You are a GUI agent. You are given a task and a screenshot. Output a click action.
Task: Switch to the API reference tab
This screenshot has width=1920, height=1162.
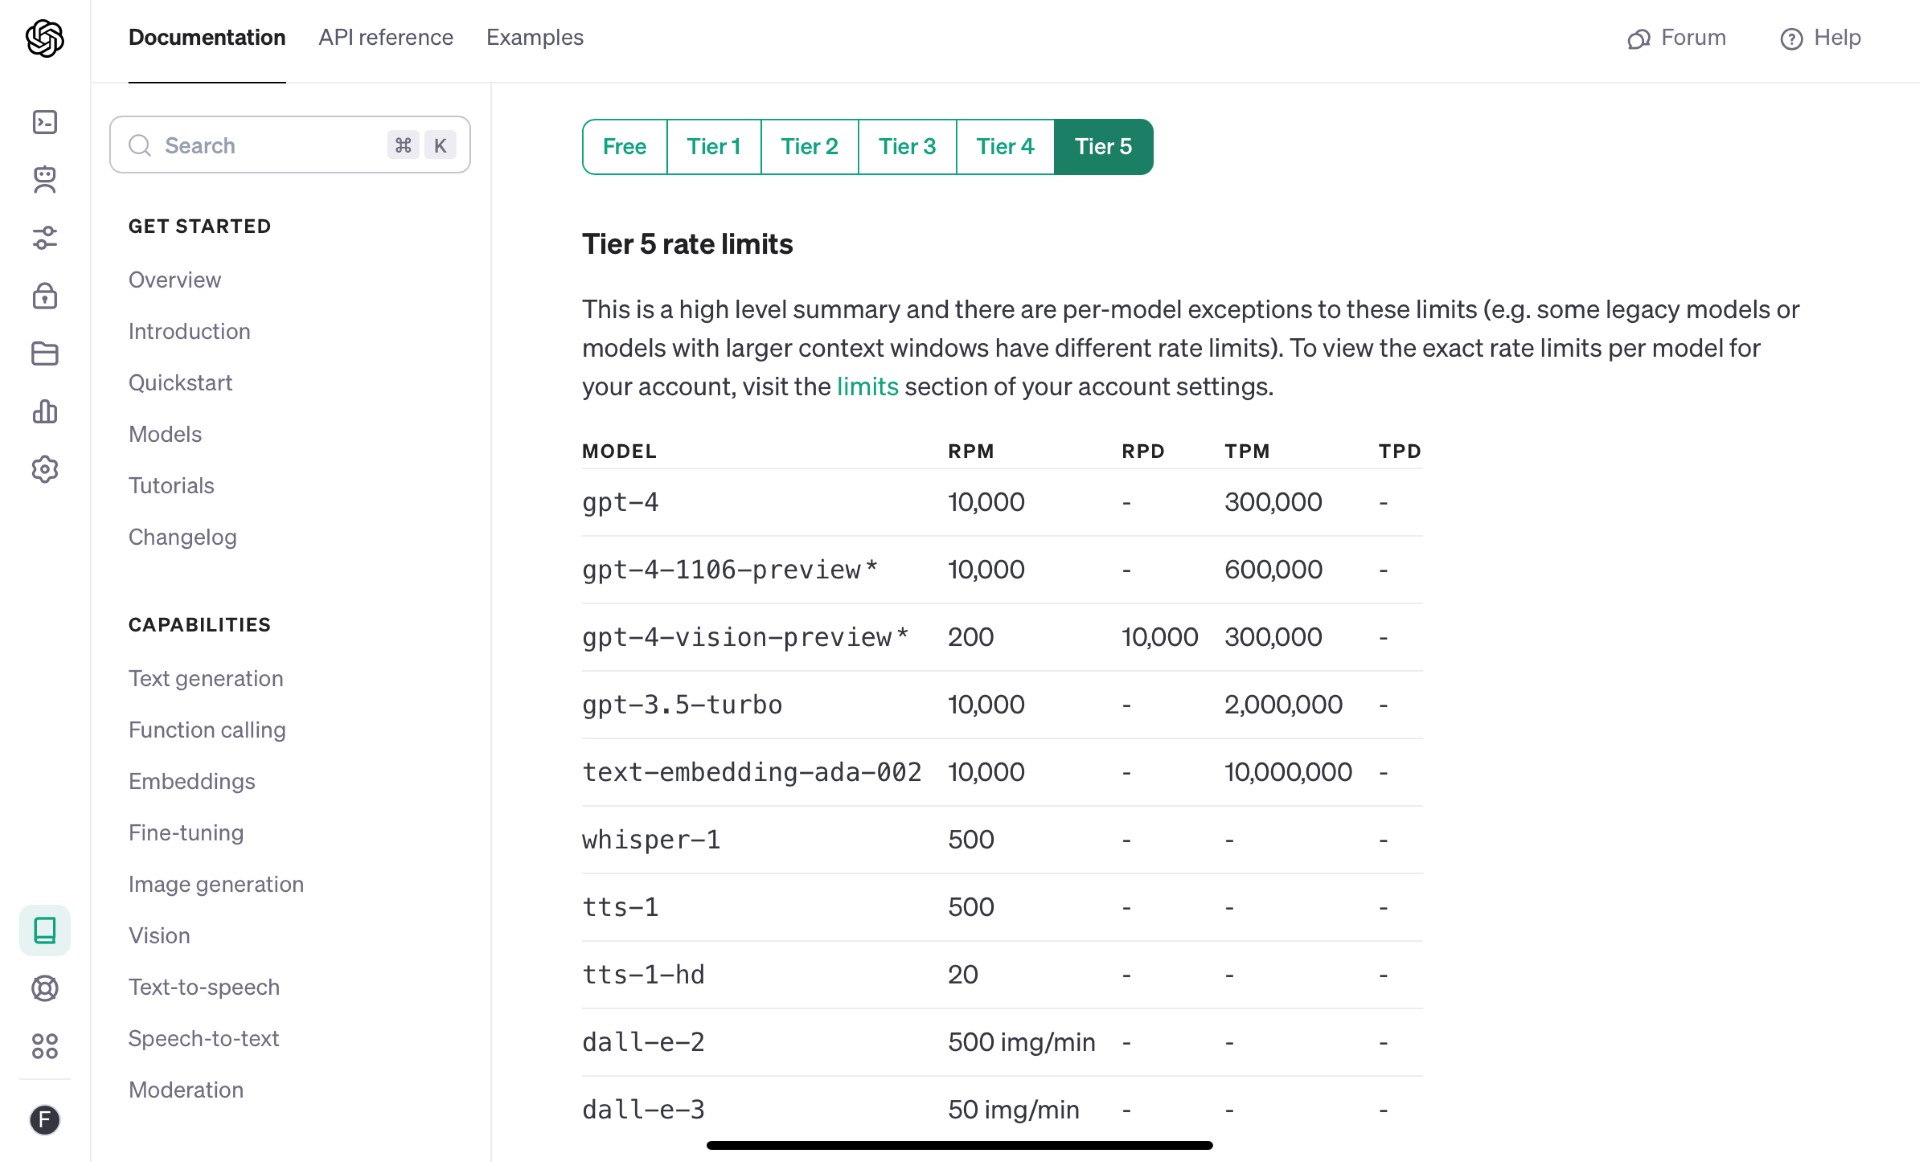(386, 38)
